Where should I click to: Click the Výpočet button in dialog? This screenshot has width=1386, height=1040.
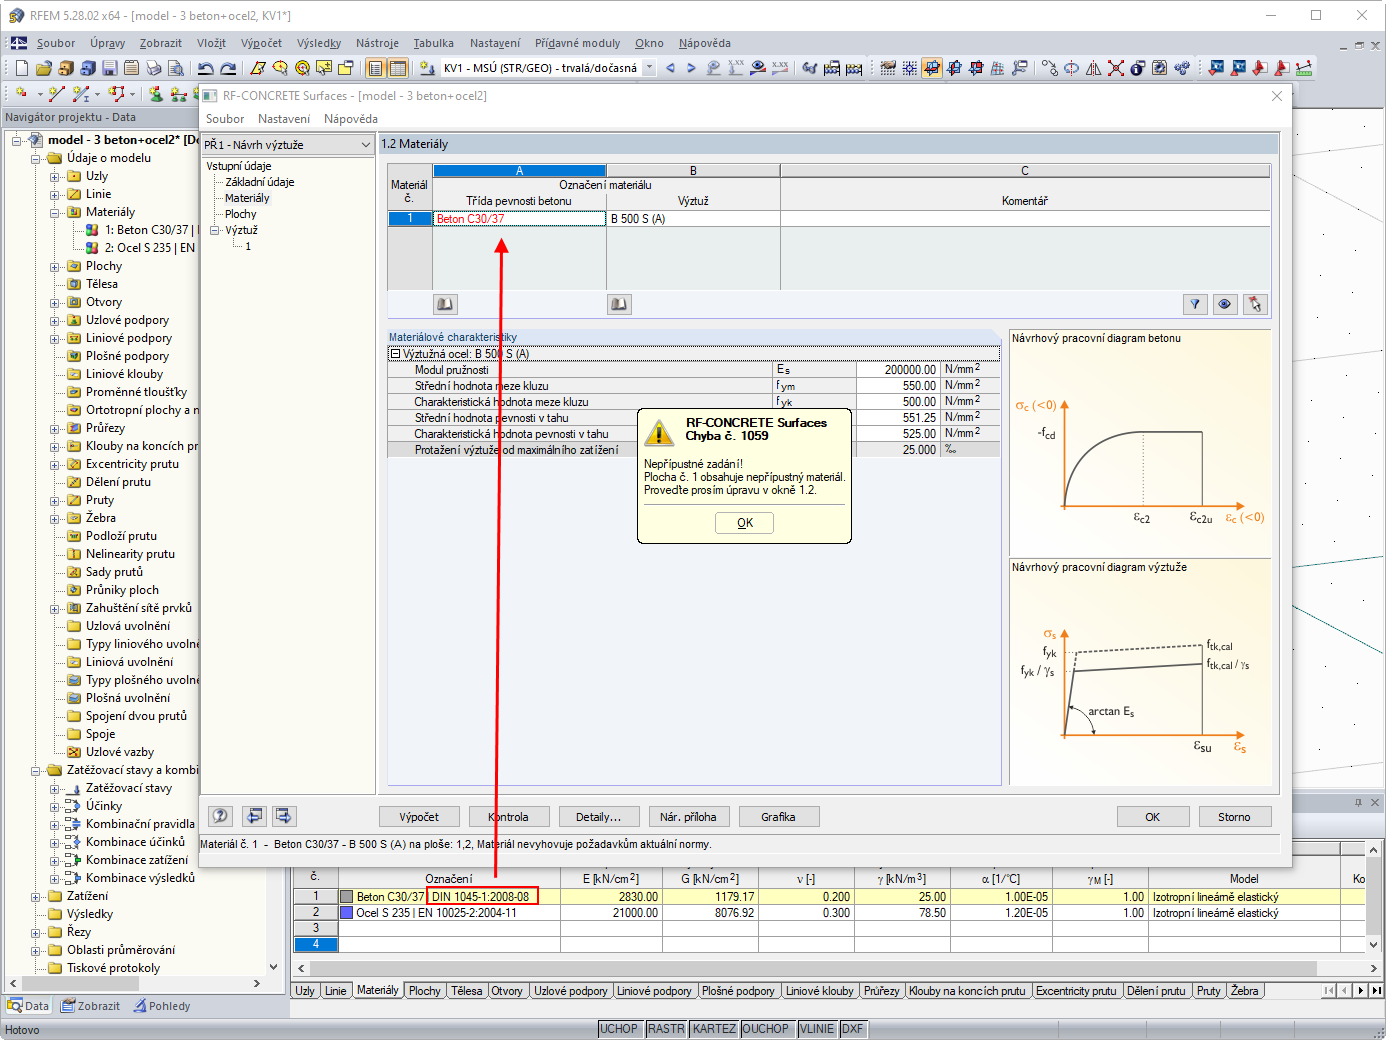coord(419,817)
